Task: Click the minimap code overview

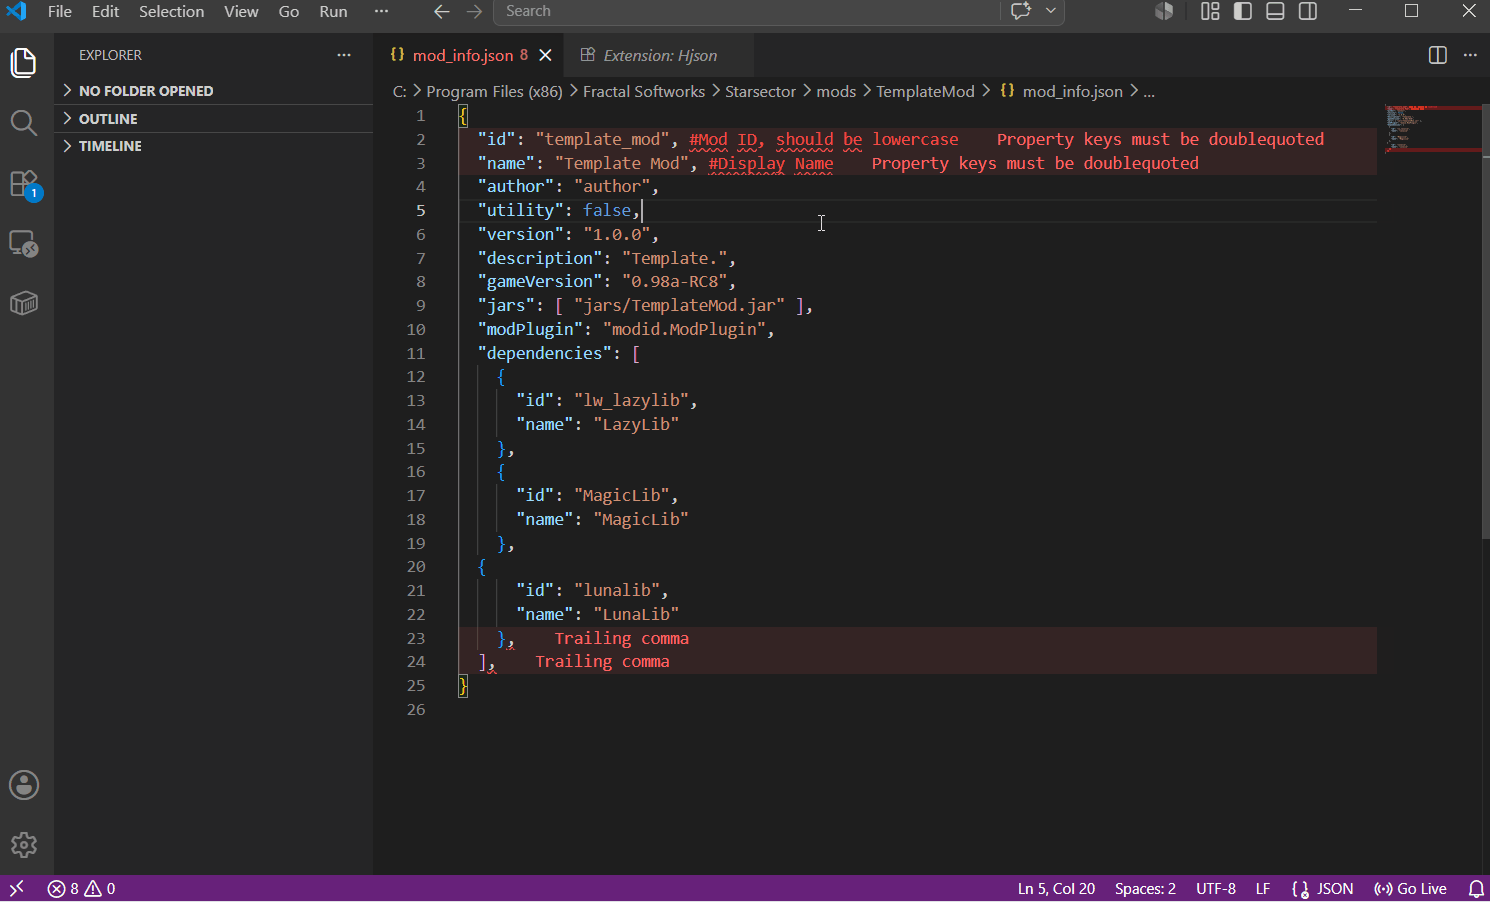Action: [x=1431, y=128]
